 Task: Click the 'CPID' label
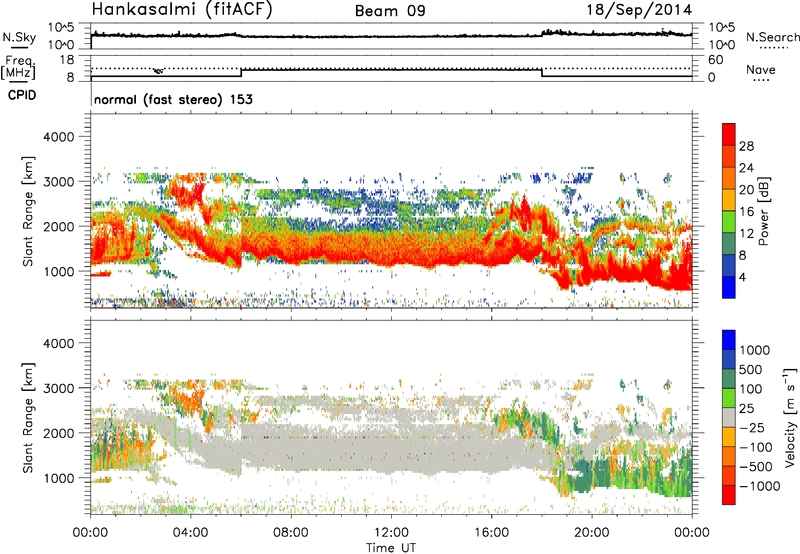click(22, 95)
